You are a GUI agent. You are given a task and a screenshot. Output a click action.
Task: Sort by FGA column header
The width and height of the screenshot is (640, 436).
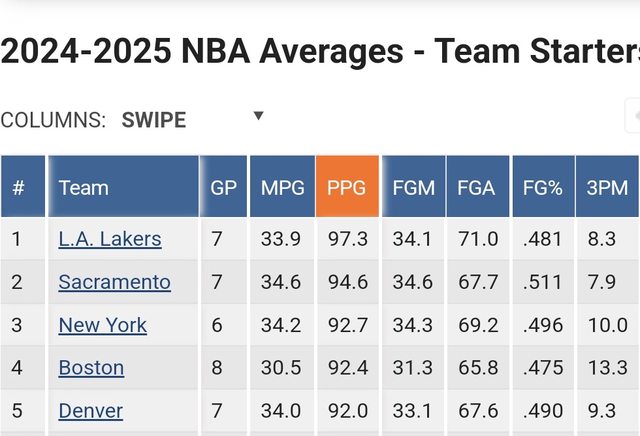tap(477, 187)
